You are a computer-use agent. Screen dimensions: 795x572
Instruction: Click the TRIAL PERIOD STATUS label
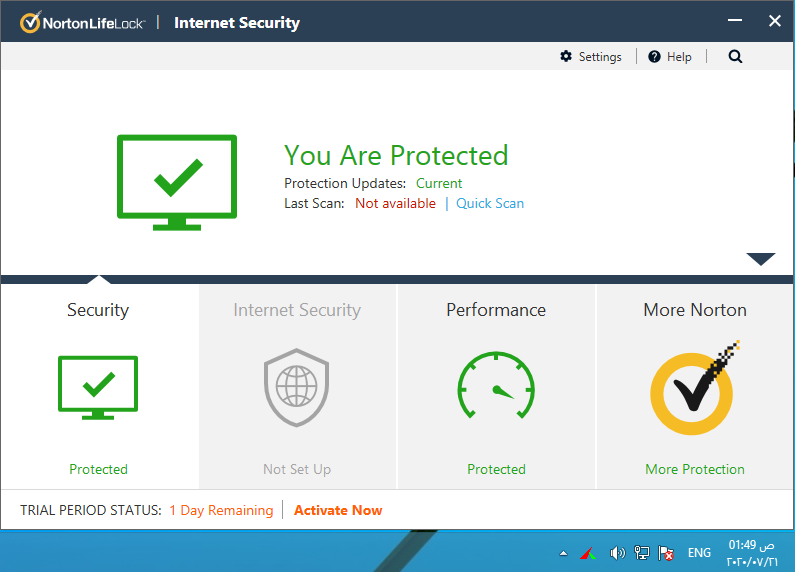(91, 510)
